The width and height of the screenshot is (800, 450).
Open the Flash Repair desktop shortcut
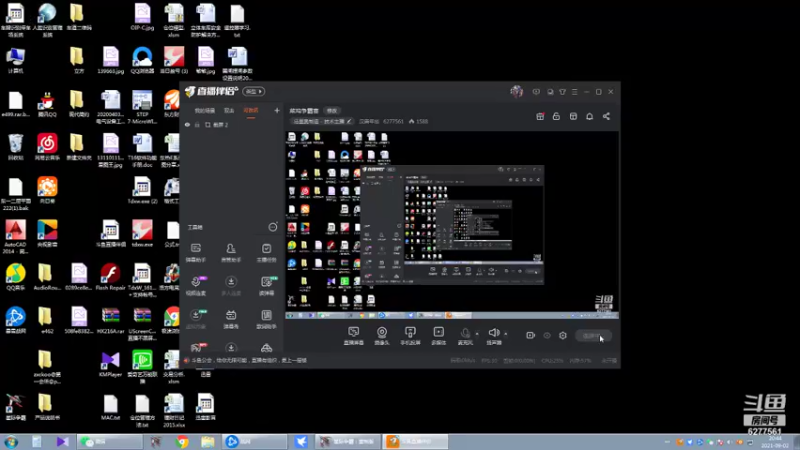coord(110,278)
